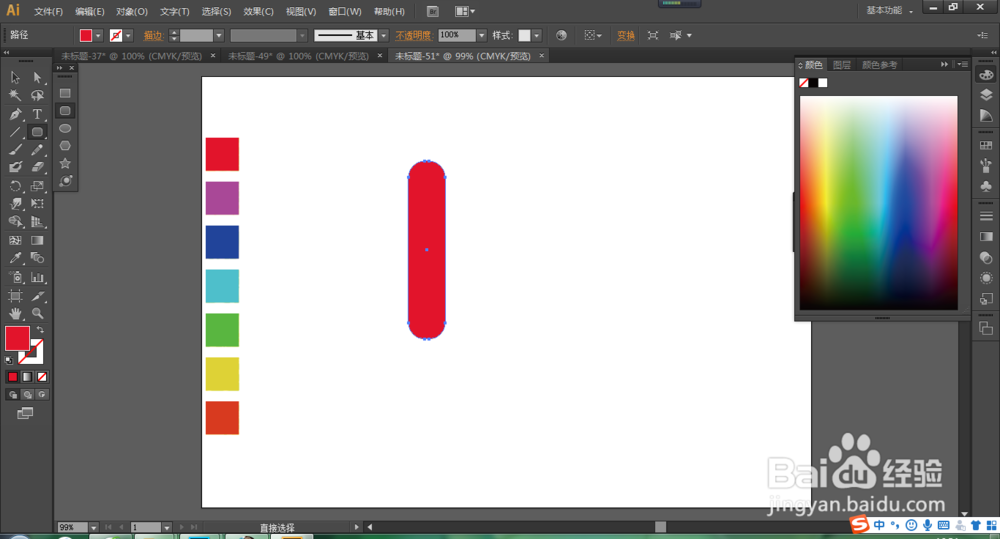Open the 基本 brush definition dropdown

383,36
